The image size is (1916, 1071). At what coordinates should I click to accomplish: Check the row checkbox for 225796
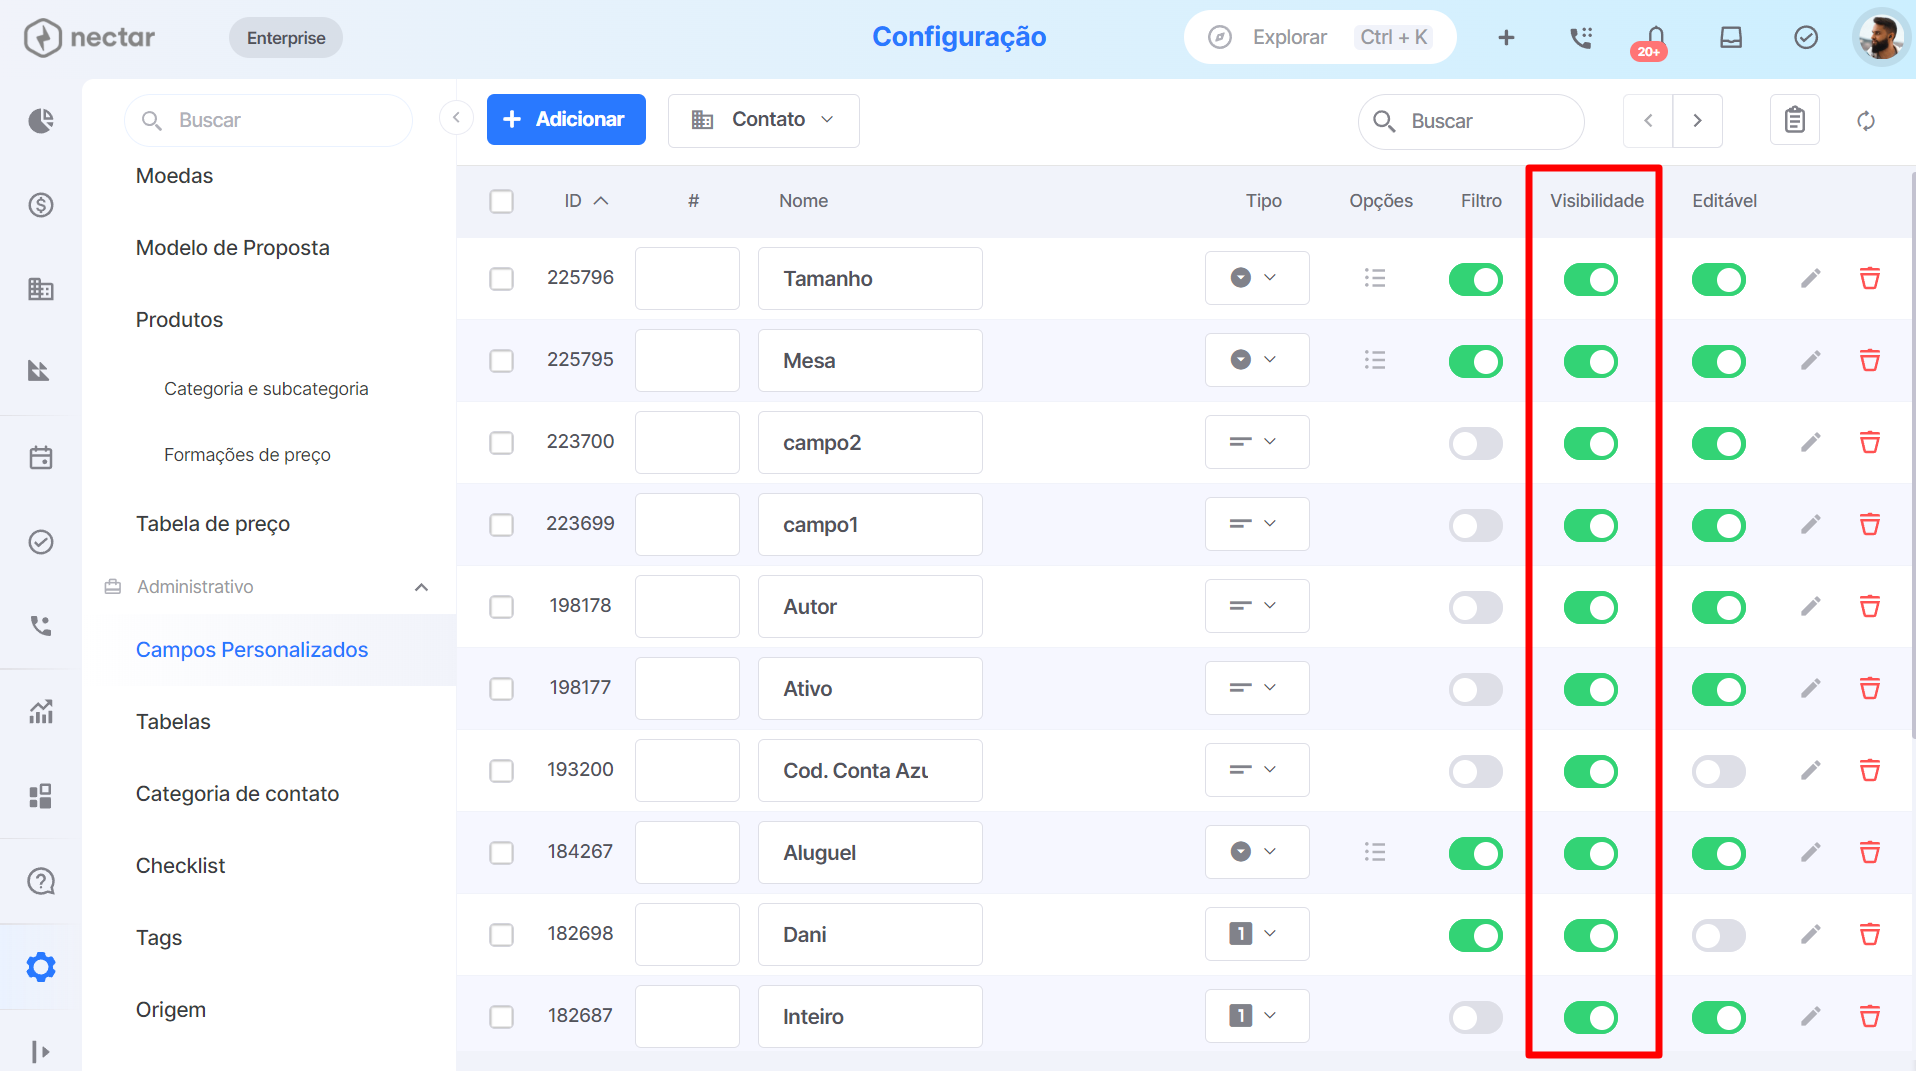pyautogui.click(x=501, y=278)
